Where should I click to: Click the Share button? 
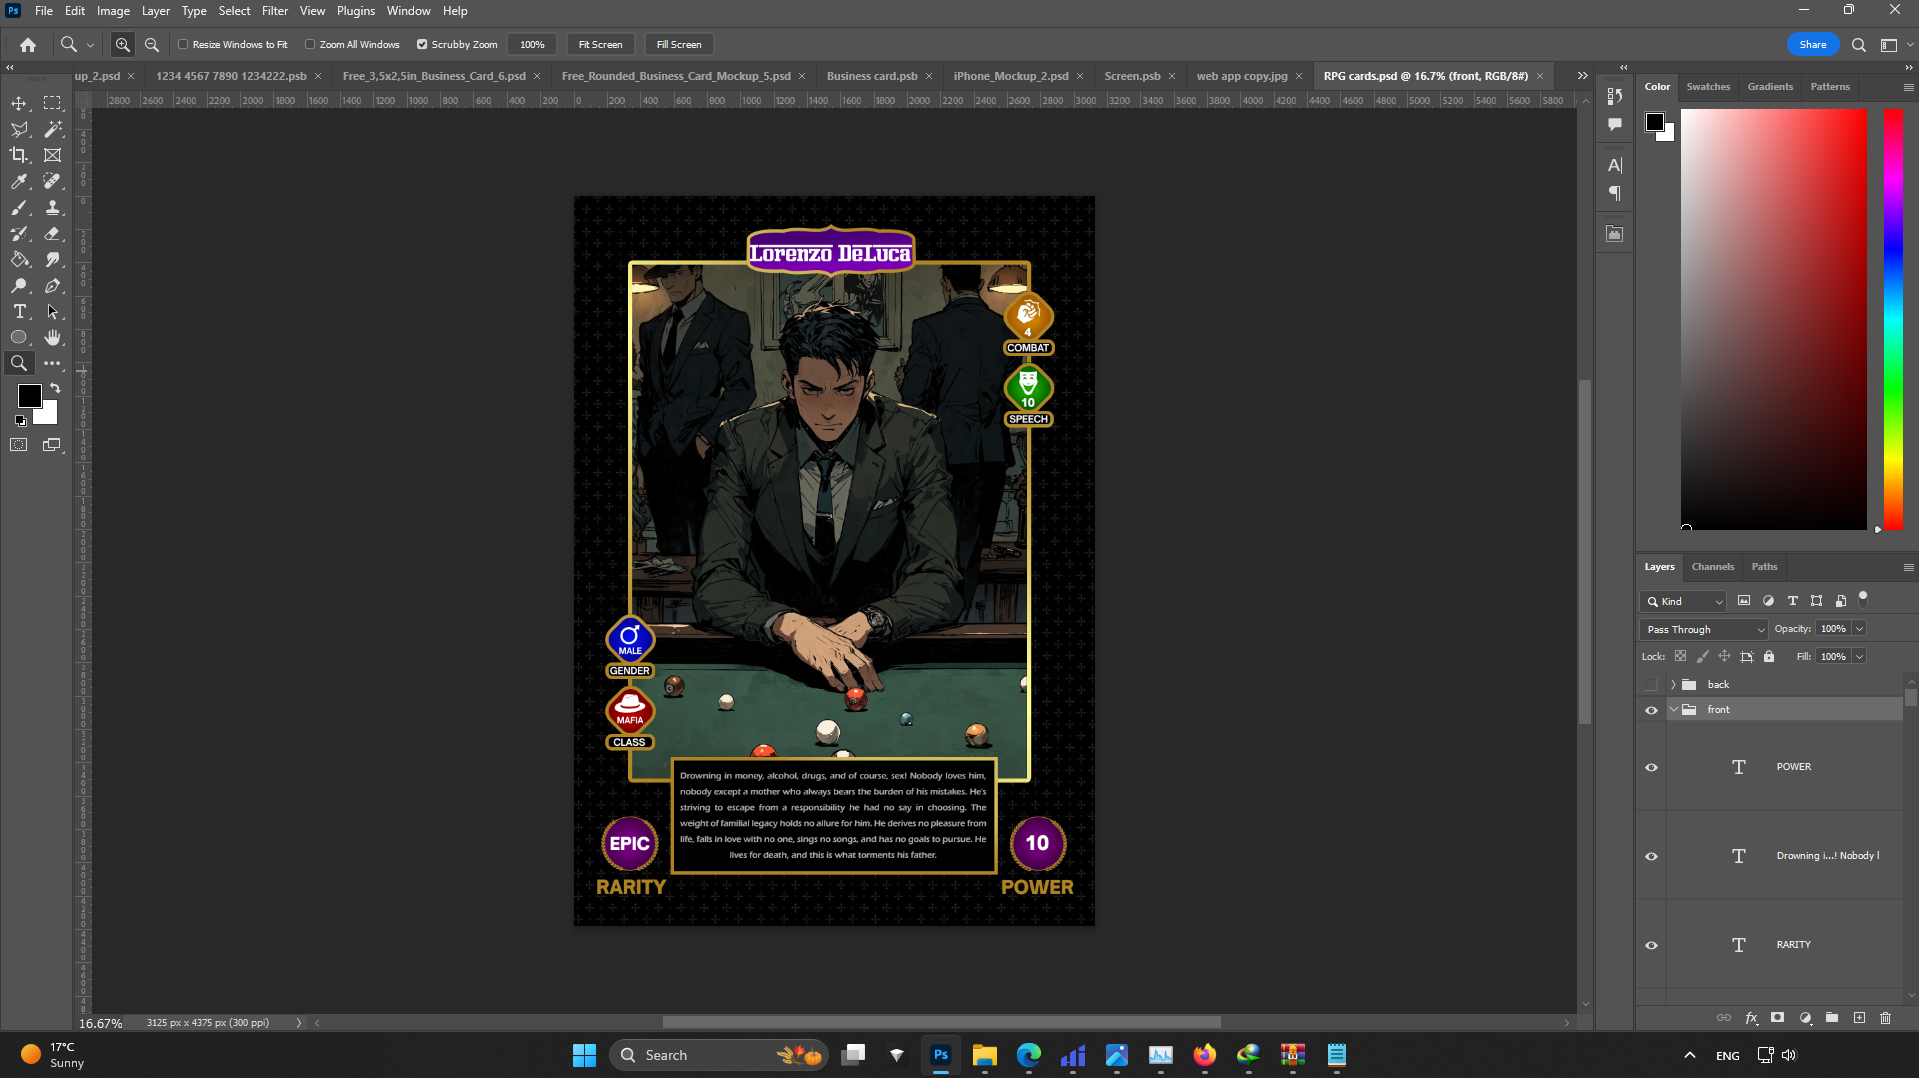tap(1812, 44)
